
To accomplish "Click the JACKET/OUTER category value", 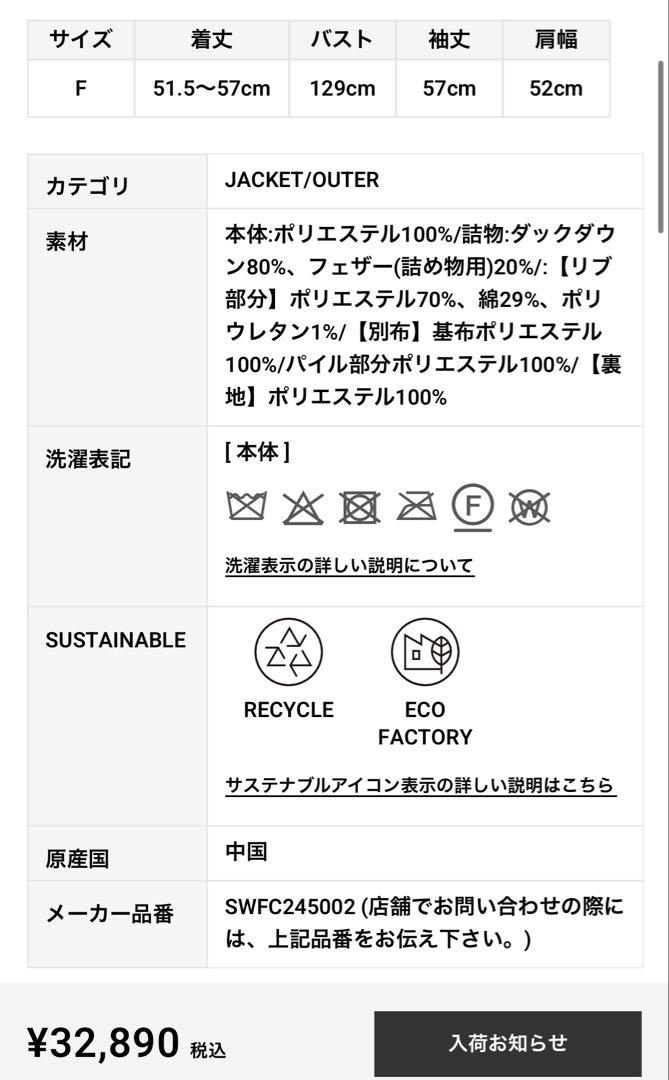I will coord(302,180).
